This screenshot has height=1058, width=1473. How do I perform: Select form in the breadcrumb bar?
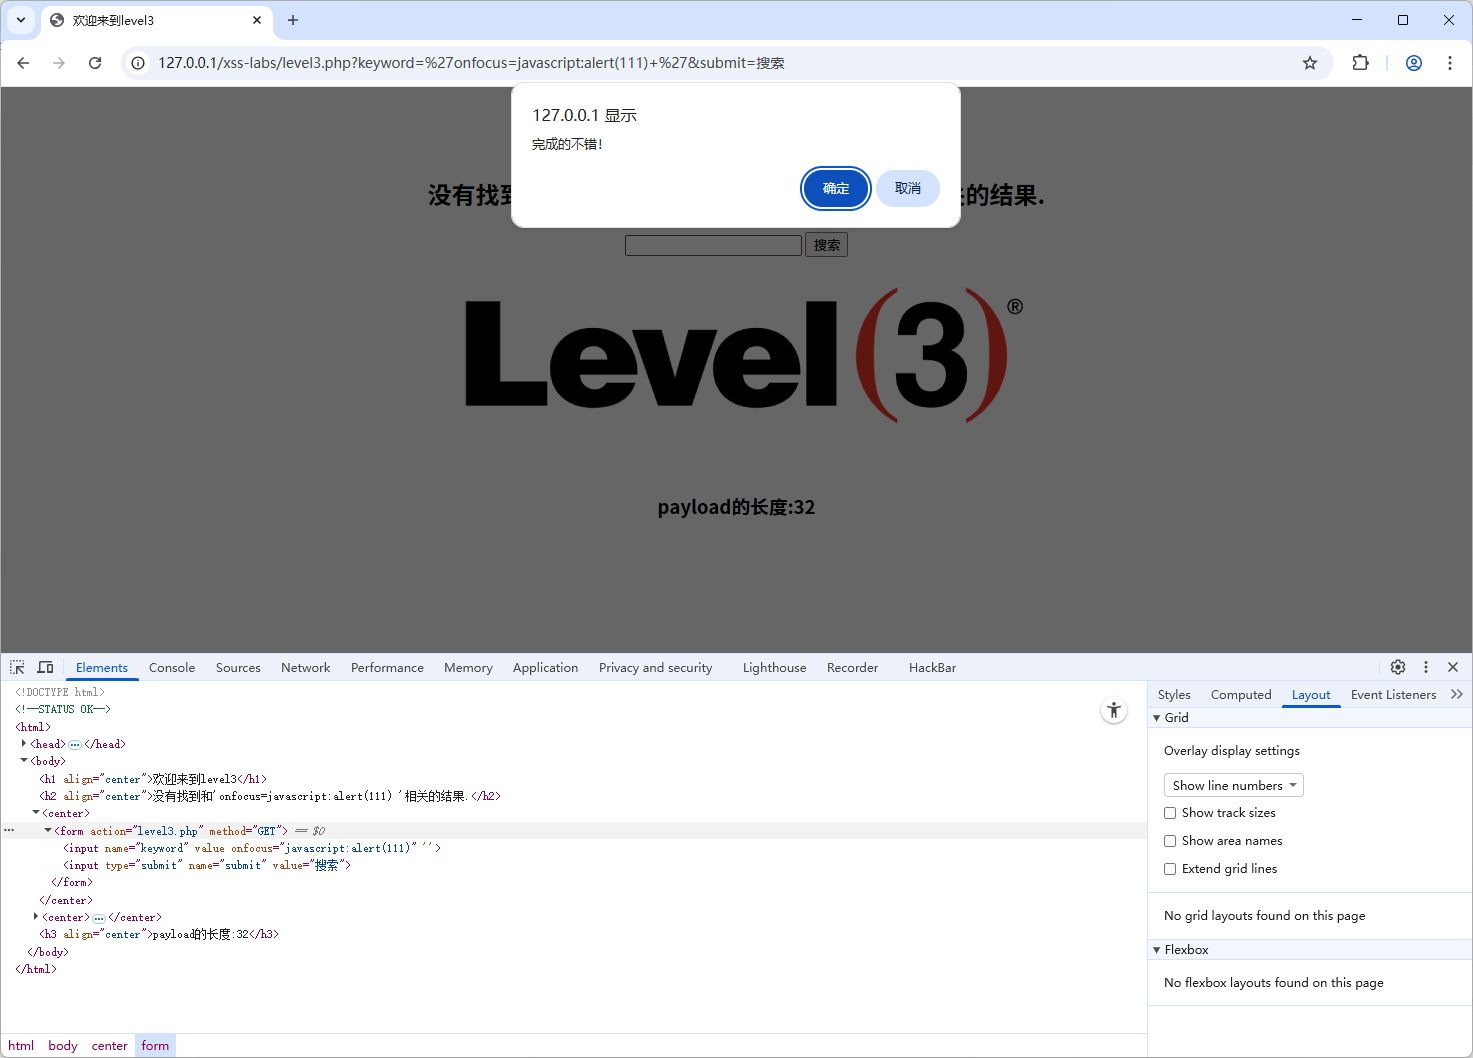[x=155, y=1045]
